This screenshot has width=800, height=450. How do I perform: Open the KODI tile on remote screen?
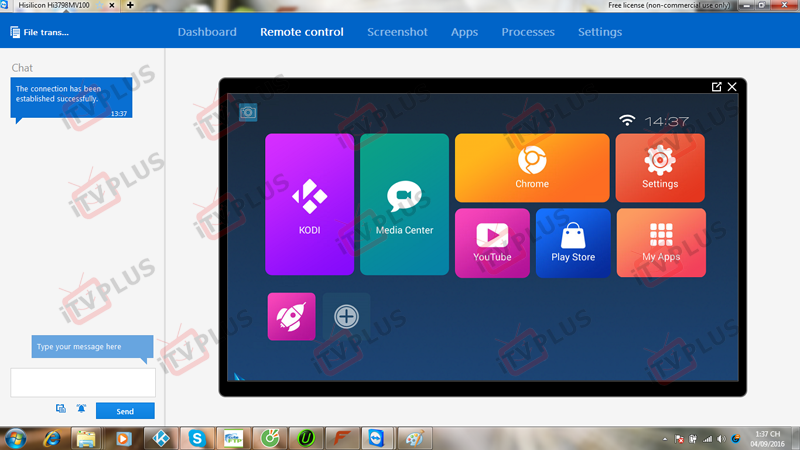click(x=309, y=204)
